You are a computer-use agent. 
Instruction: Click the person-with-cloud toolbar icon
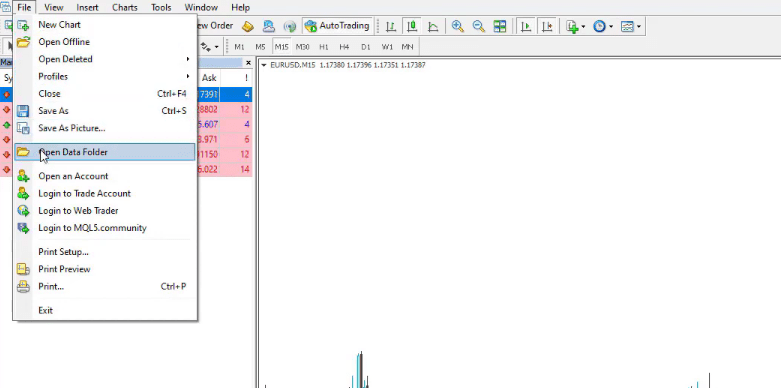click(268, 26)
